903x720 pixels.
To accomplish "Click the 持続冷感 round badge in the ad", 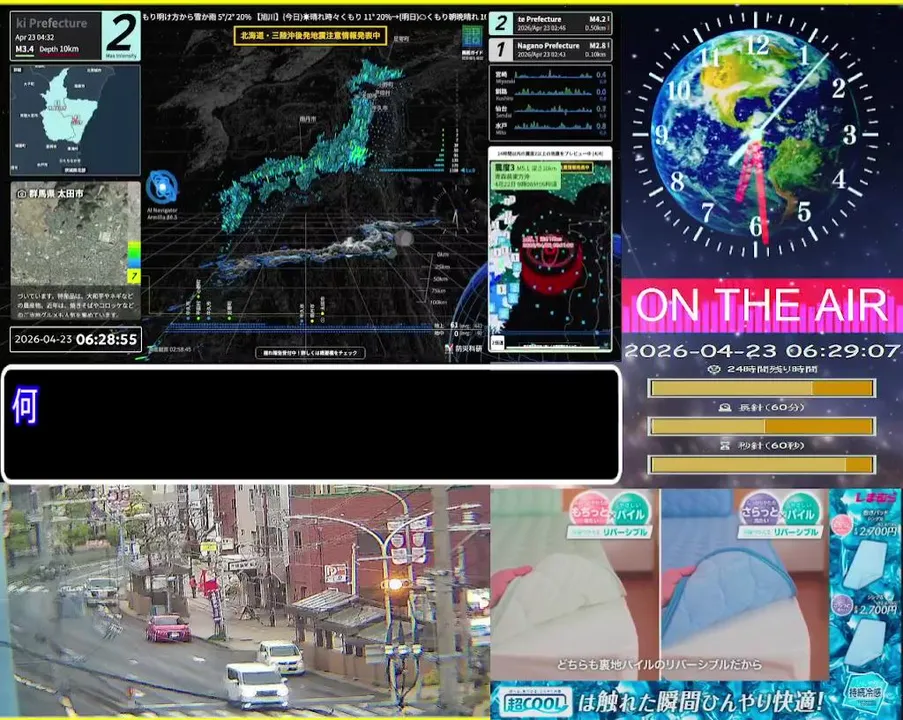I will coord(865,692).
